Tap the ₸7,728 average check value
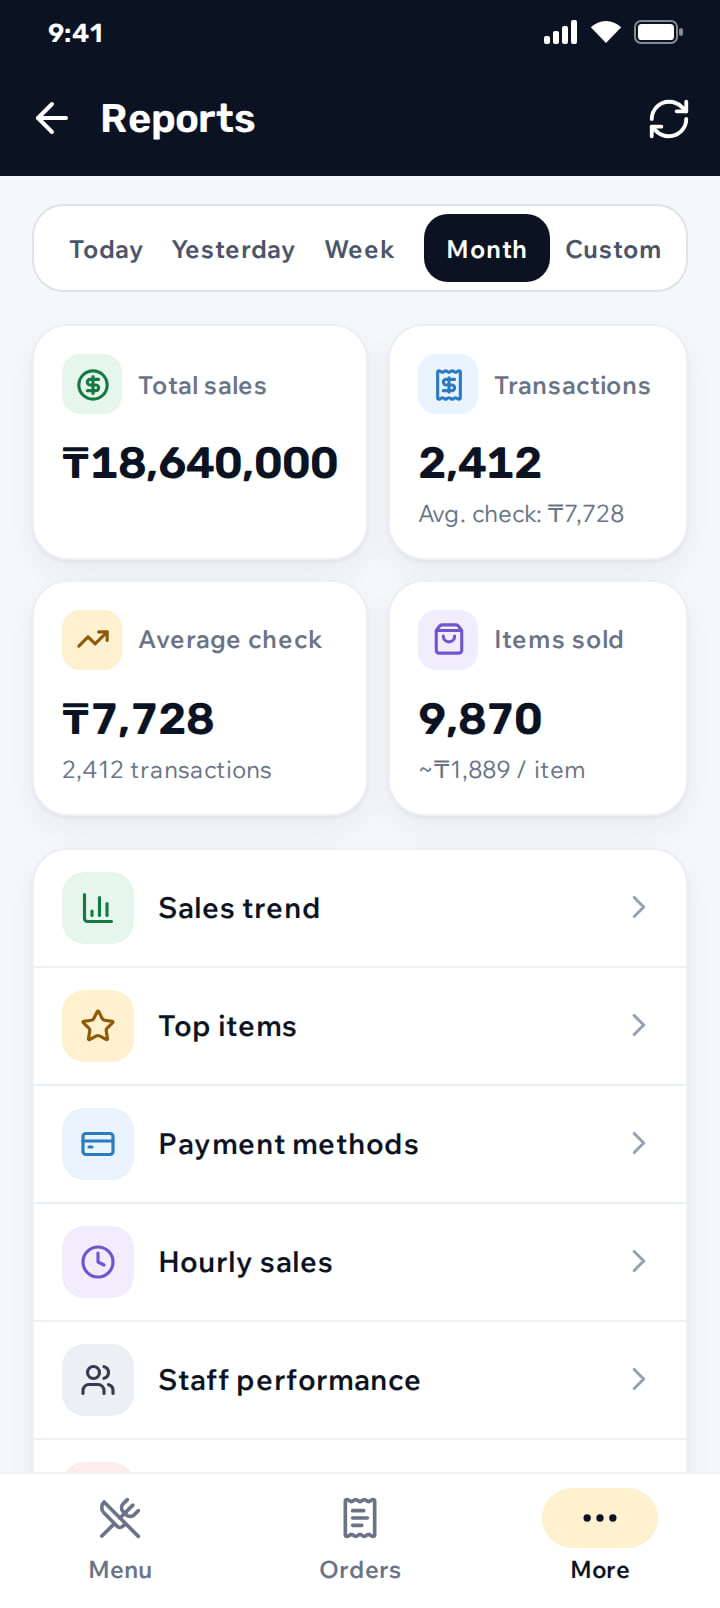 (138, 719)
